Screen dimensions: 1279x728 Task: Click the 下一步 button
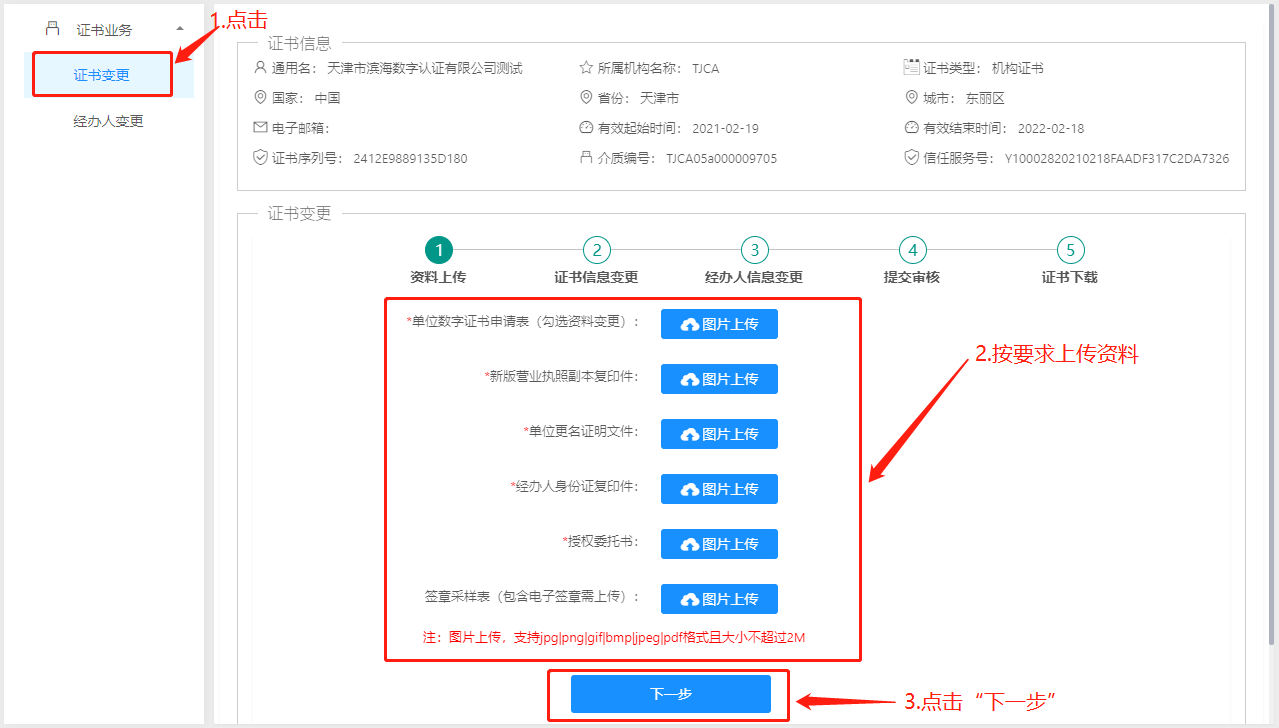[670, 694]
